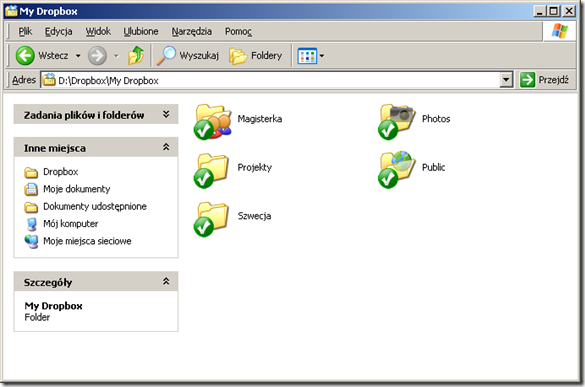Open the forward history dropdown arrow

pyautogui.click(x=116, y=56)
